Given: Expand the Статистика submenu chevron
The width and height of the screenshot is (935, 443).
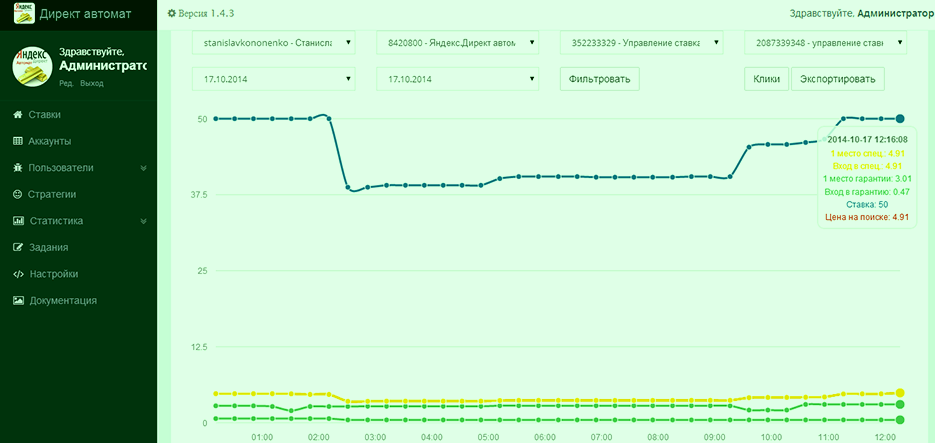Looking at the screenshot, I should coord(143,221).
